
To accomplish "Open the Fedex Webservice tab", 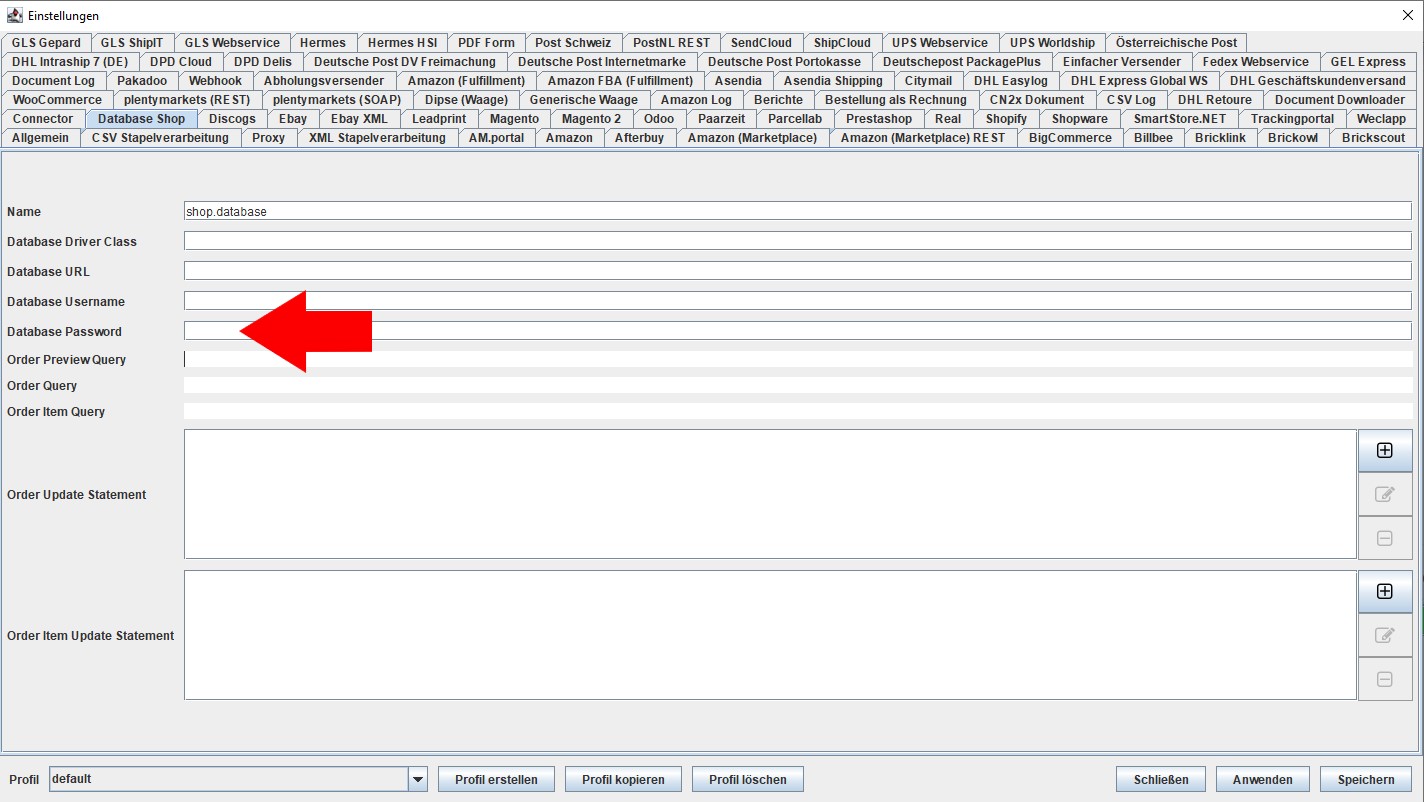I will tap(1255, 62).
